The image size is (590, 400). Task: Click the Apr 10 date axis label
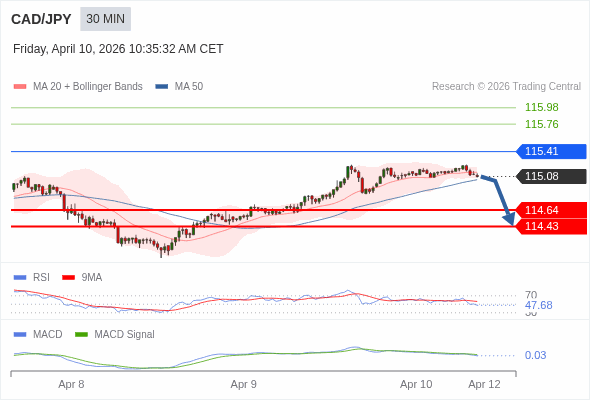(416, 385)
